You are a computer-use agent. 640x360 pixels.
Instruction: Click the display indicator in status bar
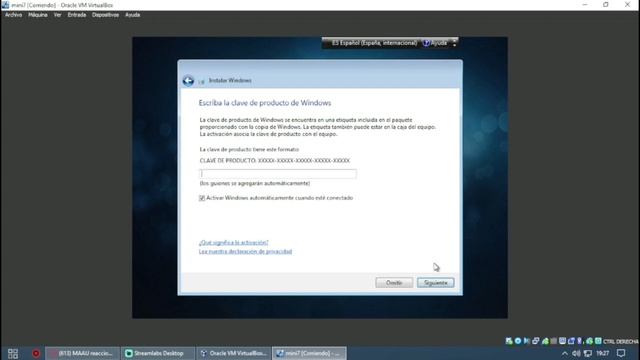[562, 341]
